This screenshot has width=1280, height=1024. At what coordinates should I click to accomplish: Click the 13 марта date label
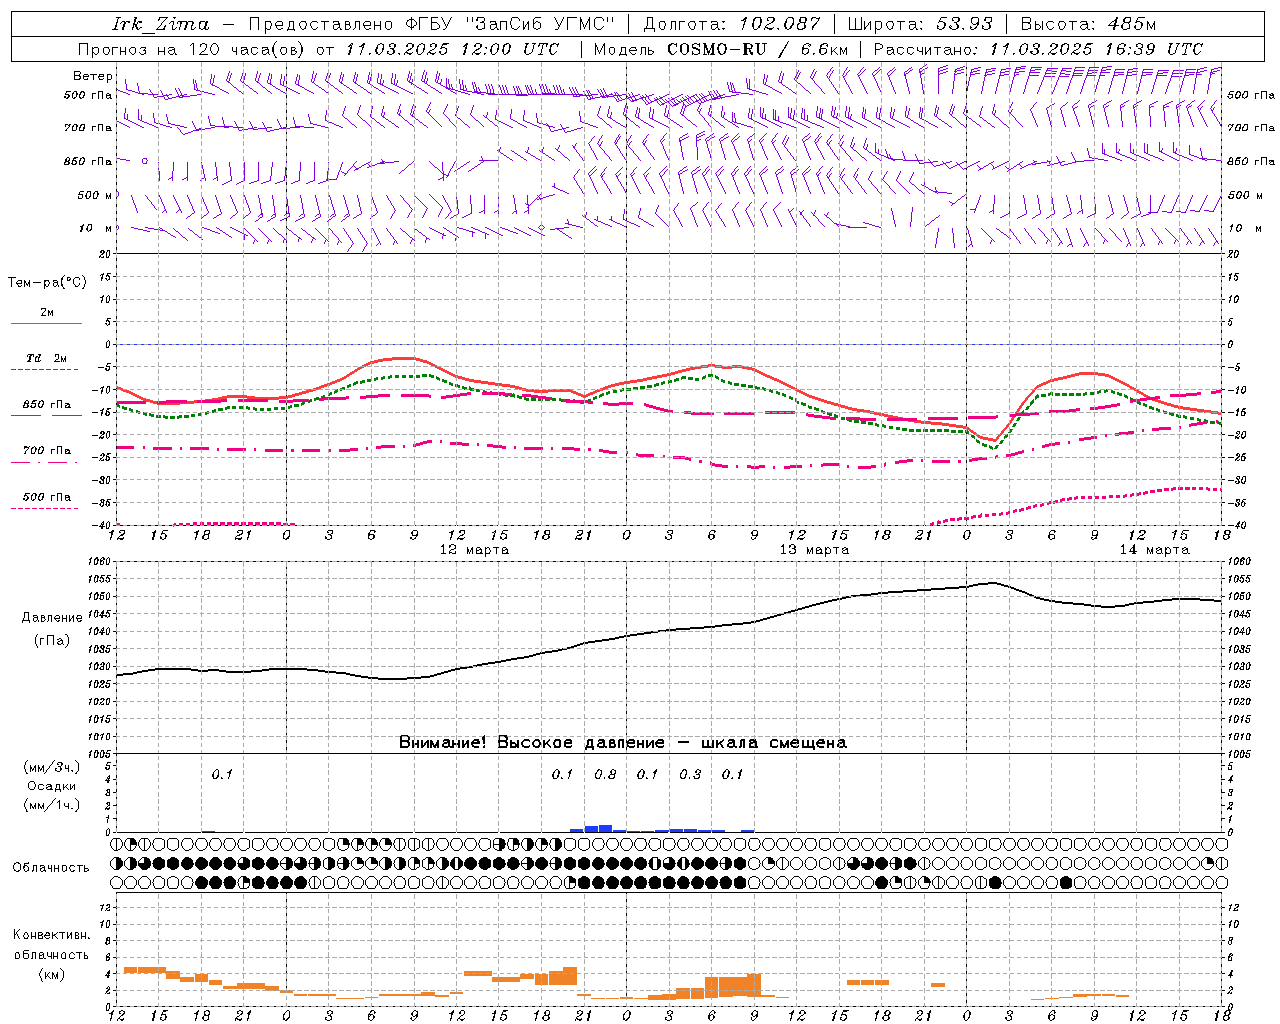(x=815, y=549)
